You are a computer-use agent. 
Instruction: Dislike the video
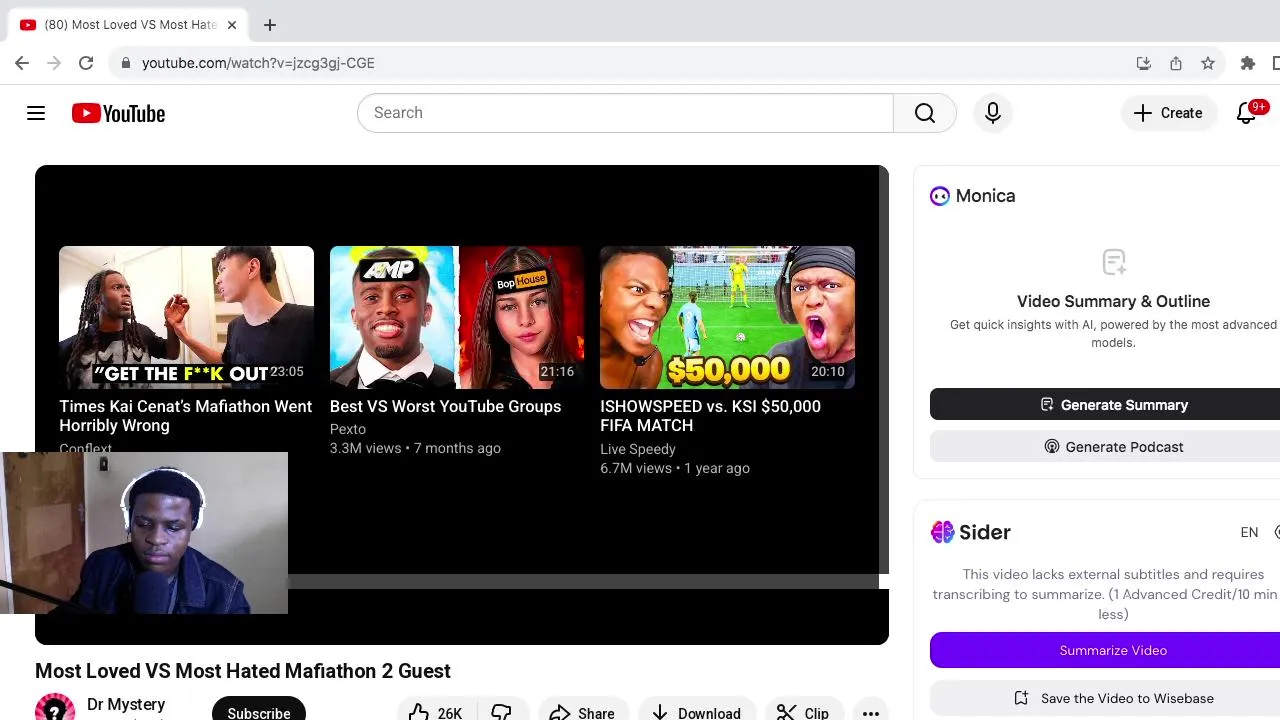[x=503, y=711]
